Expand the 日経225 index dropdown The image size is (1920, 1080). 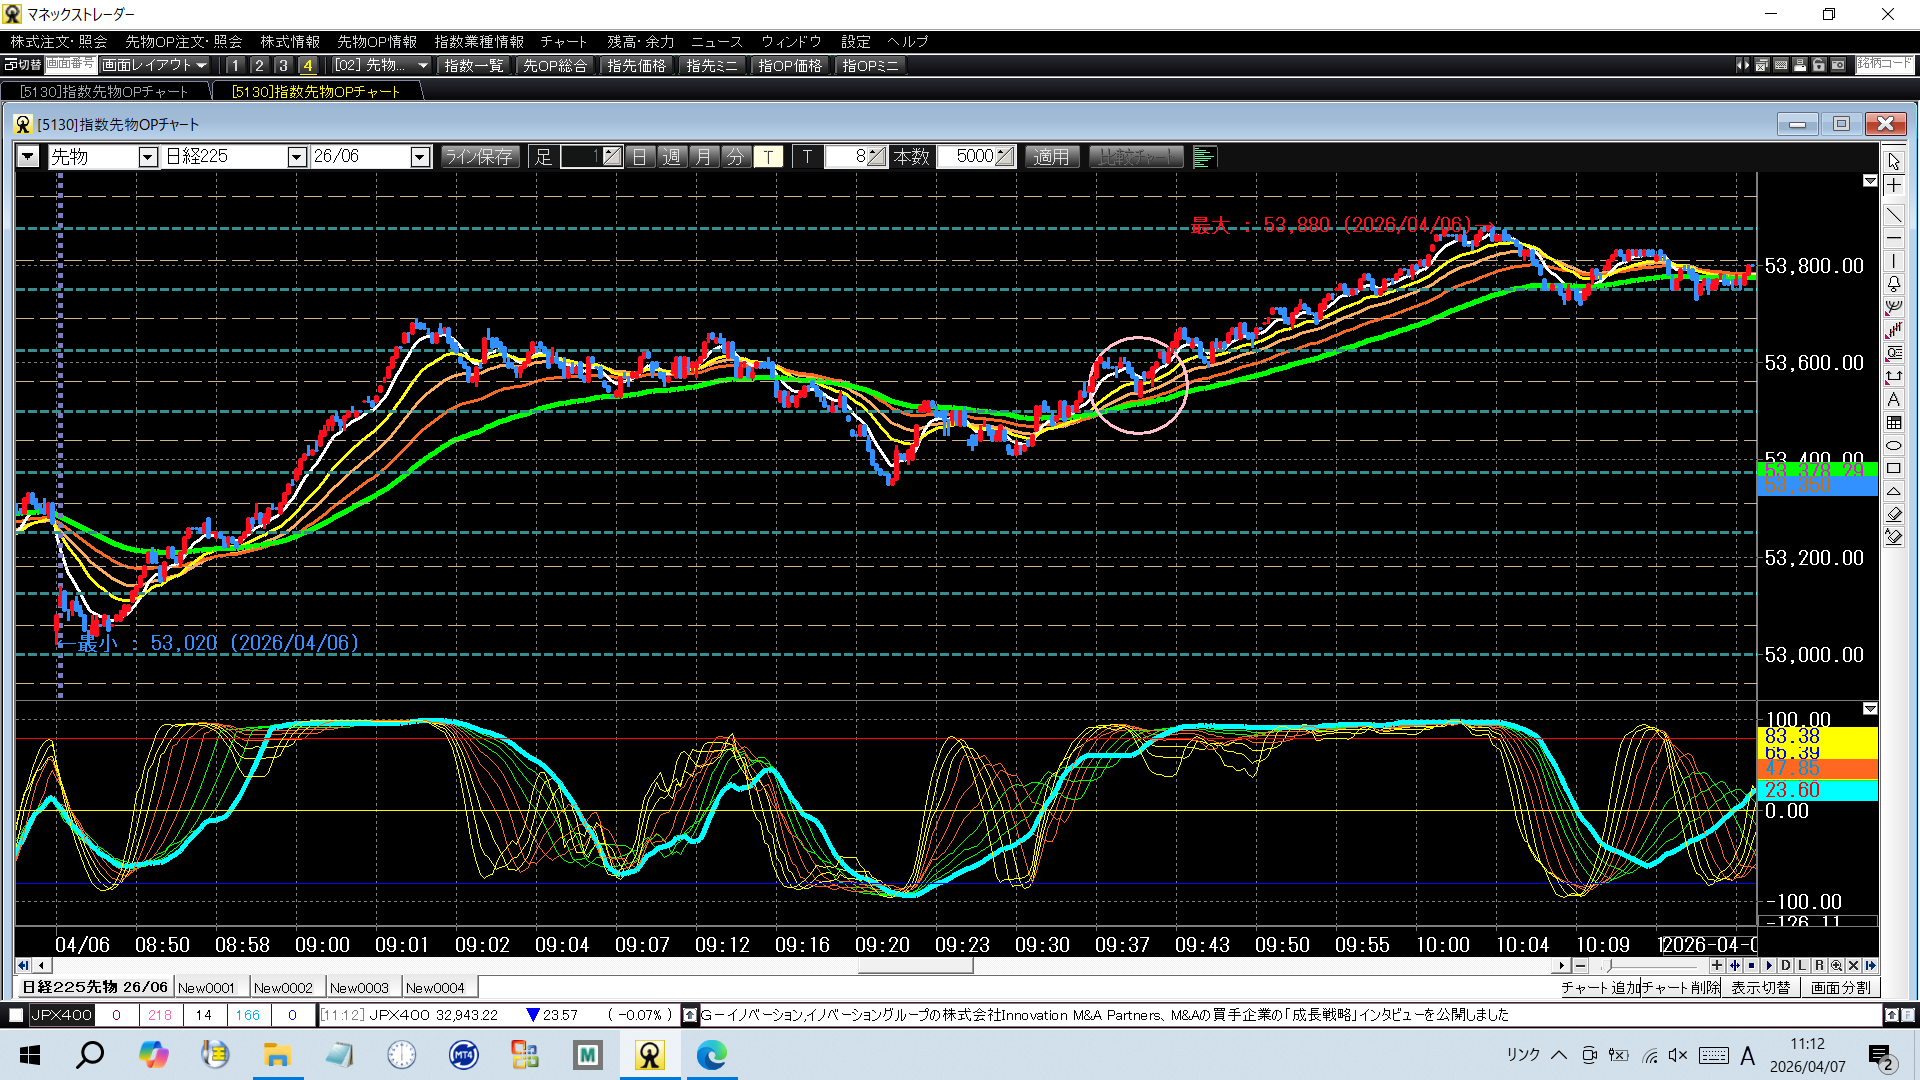pos(297,157)
